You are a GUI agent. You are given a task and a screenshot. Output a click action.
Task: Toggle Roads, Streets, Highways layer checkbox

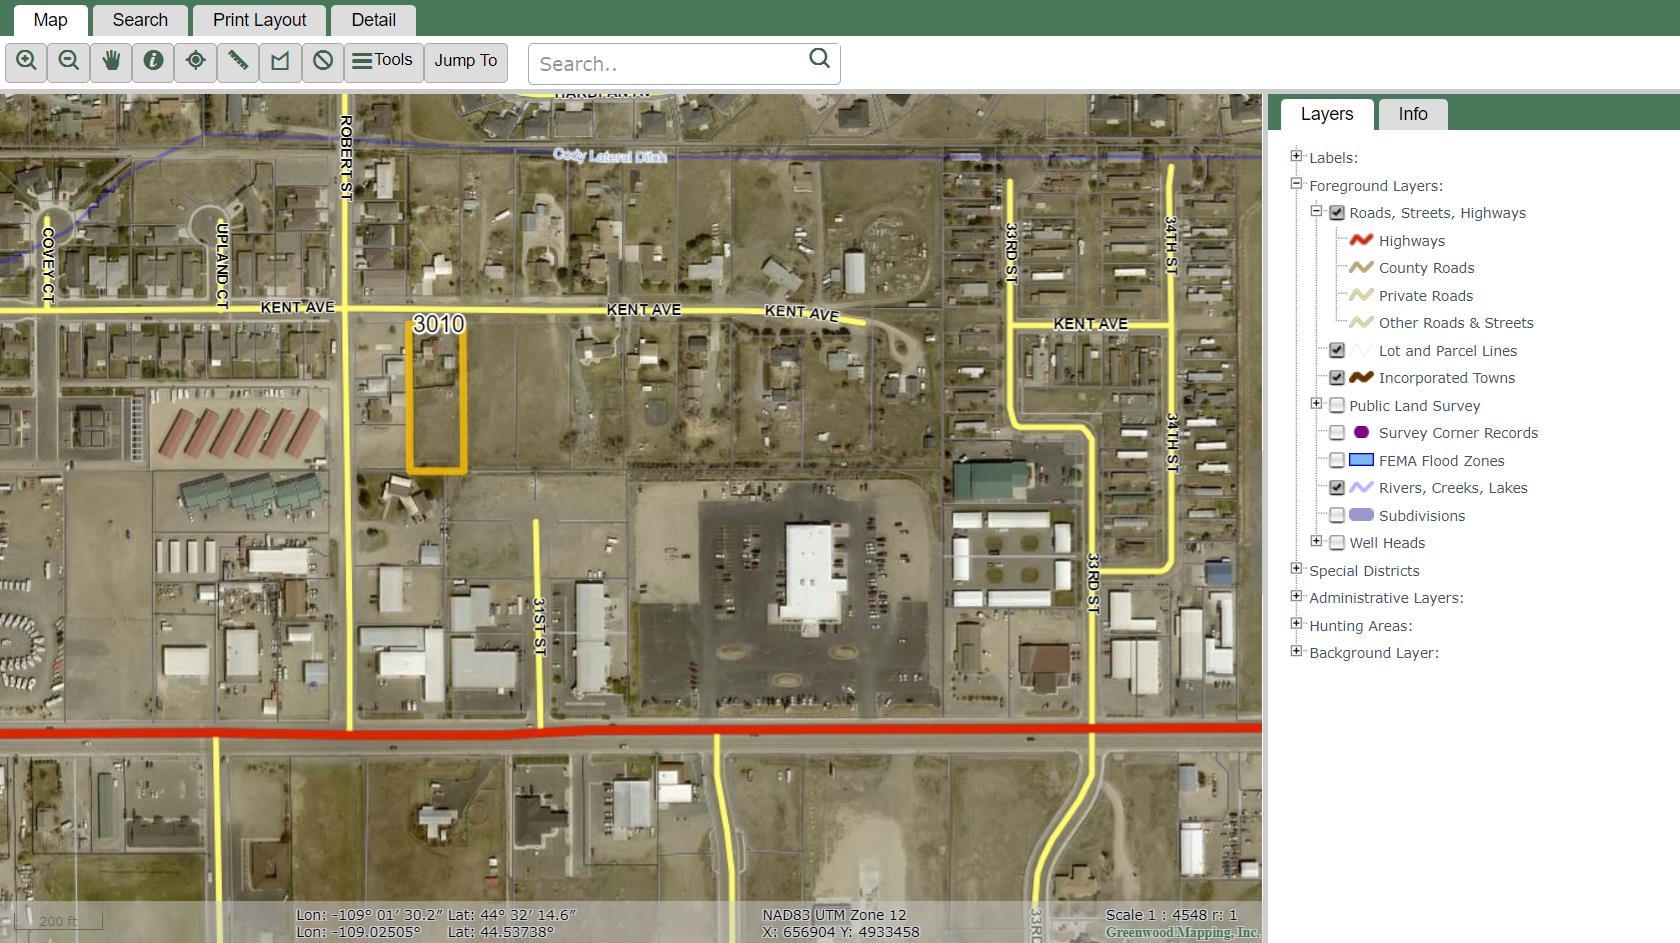(1337, 213)
